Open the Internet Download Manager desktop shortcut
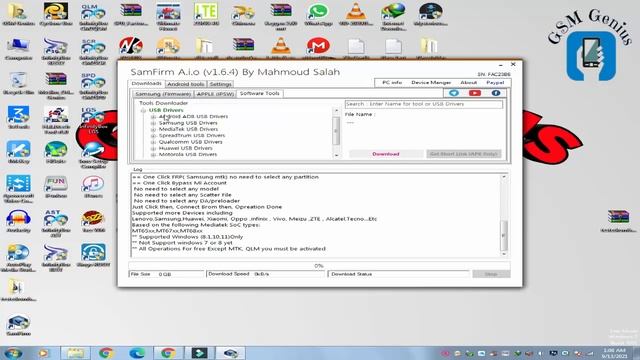The image size is (640, 360). 393,16
